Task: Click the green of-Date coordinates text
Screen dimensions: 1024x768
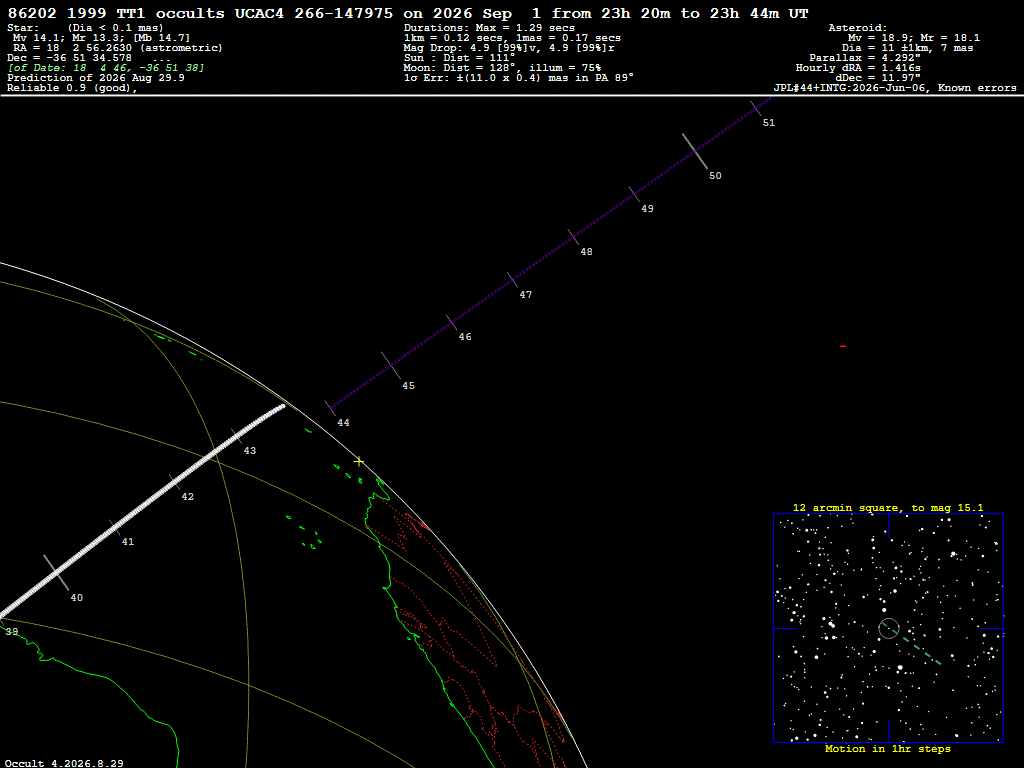Action: point(106,68)
